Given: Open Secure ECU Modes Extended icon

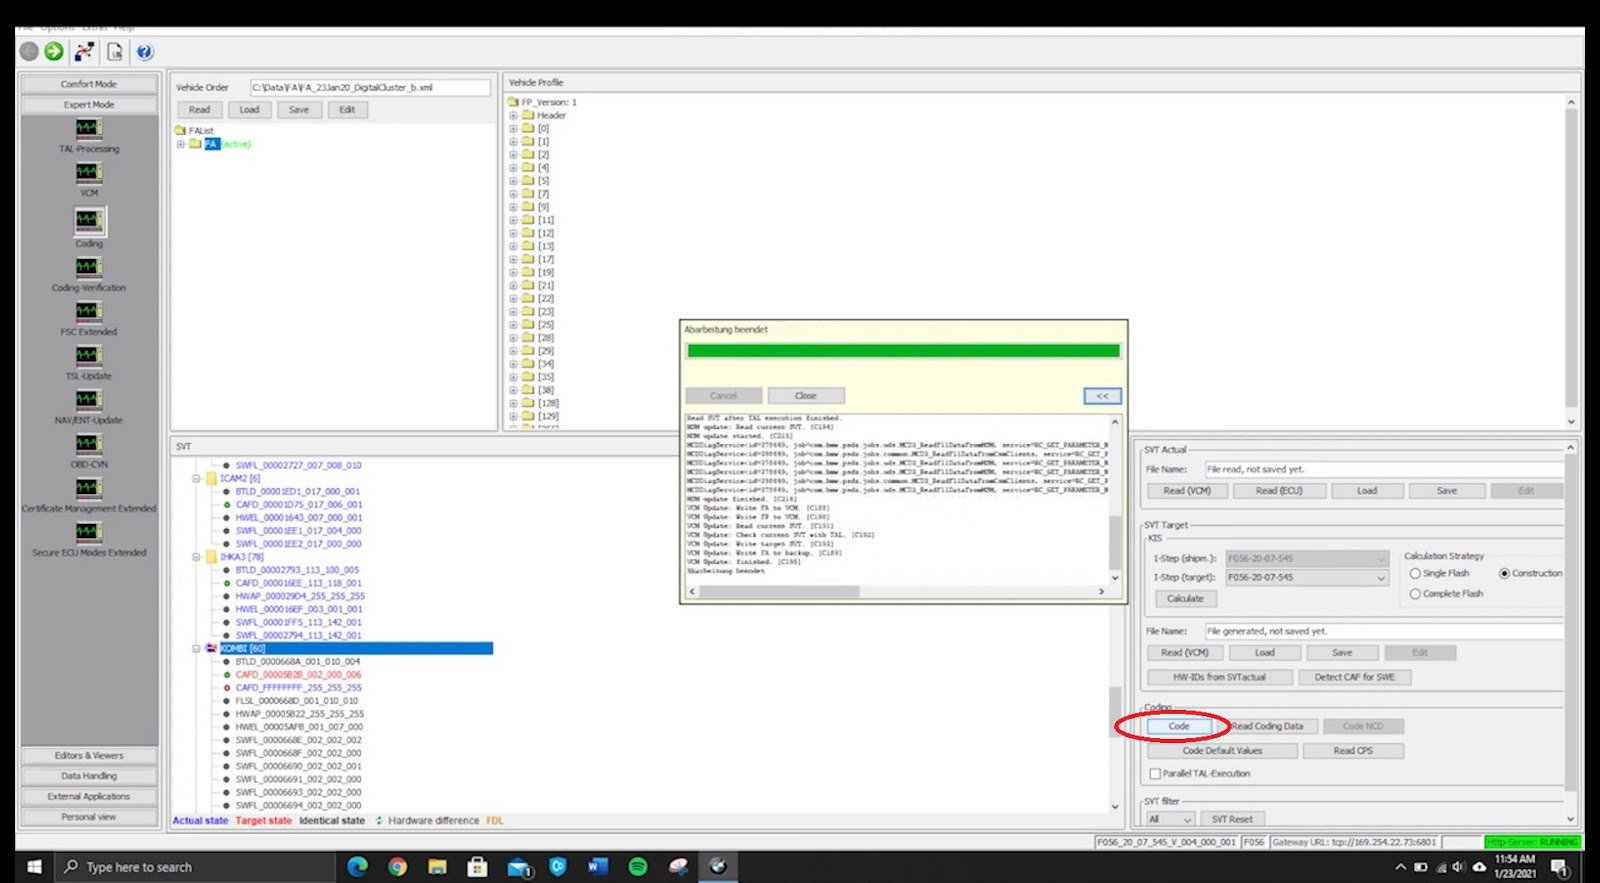Looking at the screenshot, I should (x=89, y=531).
